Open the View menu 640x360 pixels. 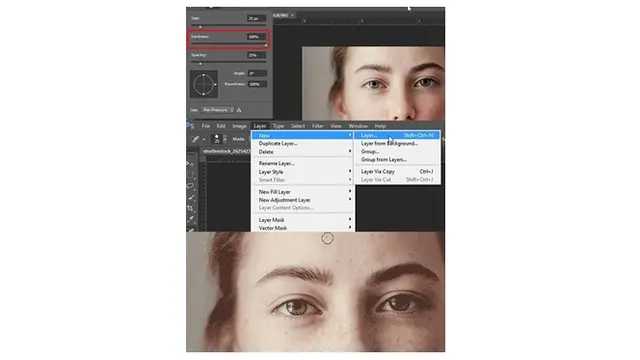(336, 126)
